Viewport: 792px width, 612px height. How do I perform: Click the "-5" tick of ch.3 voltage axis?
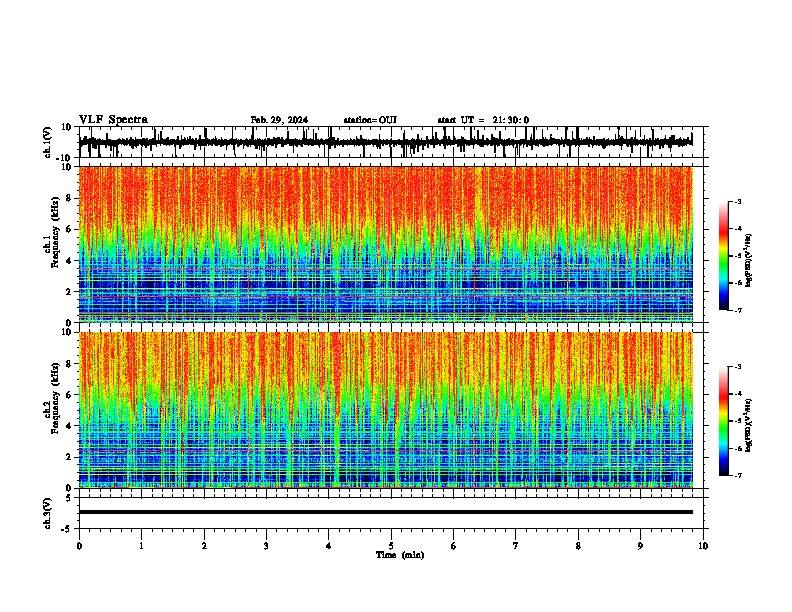pos(68,529)
